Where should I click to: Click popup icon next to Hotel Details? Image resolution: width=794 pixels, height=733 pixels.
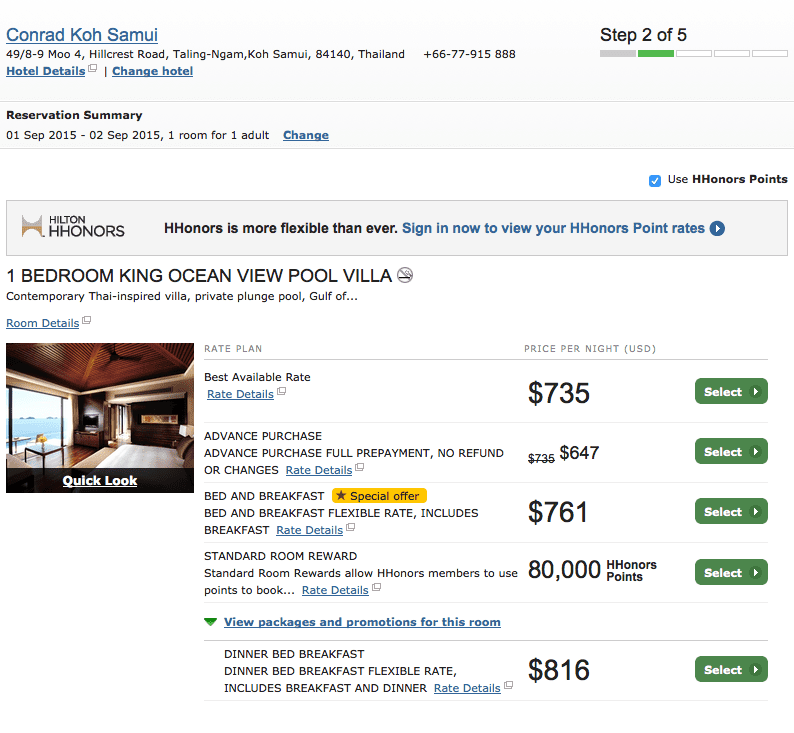tap(92, 68)
